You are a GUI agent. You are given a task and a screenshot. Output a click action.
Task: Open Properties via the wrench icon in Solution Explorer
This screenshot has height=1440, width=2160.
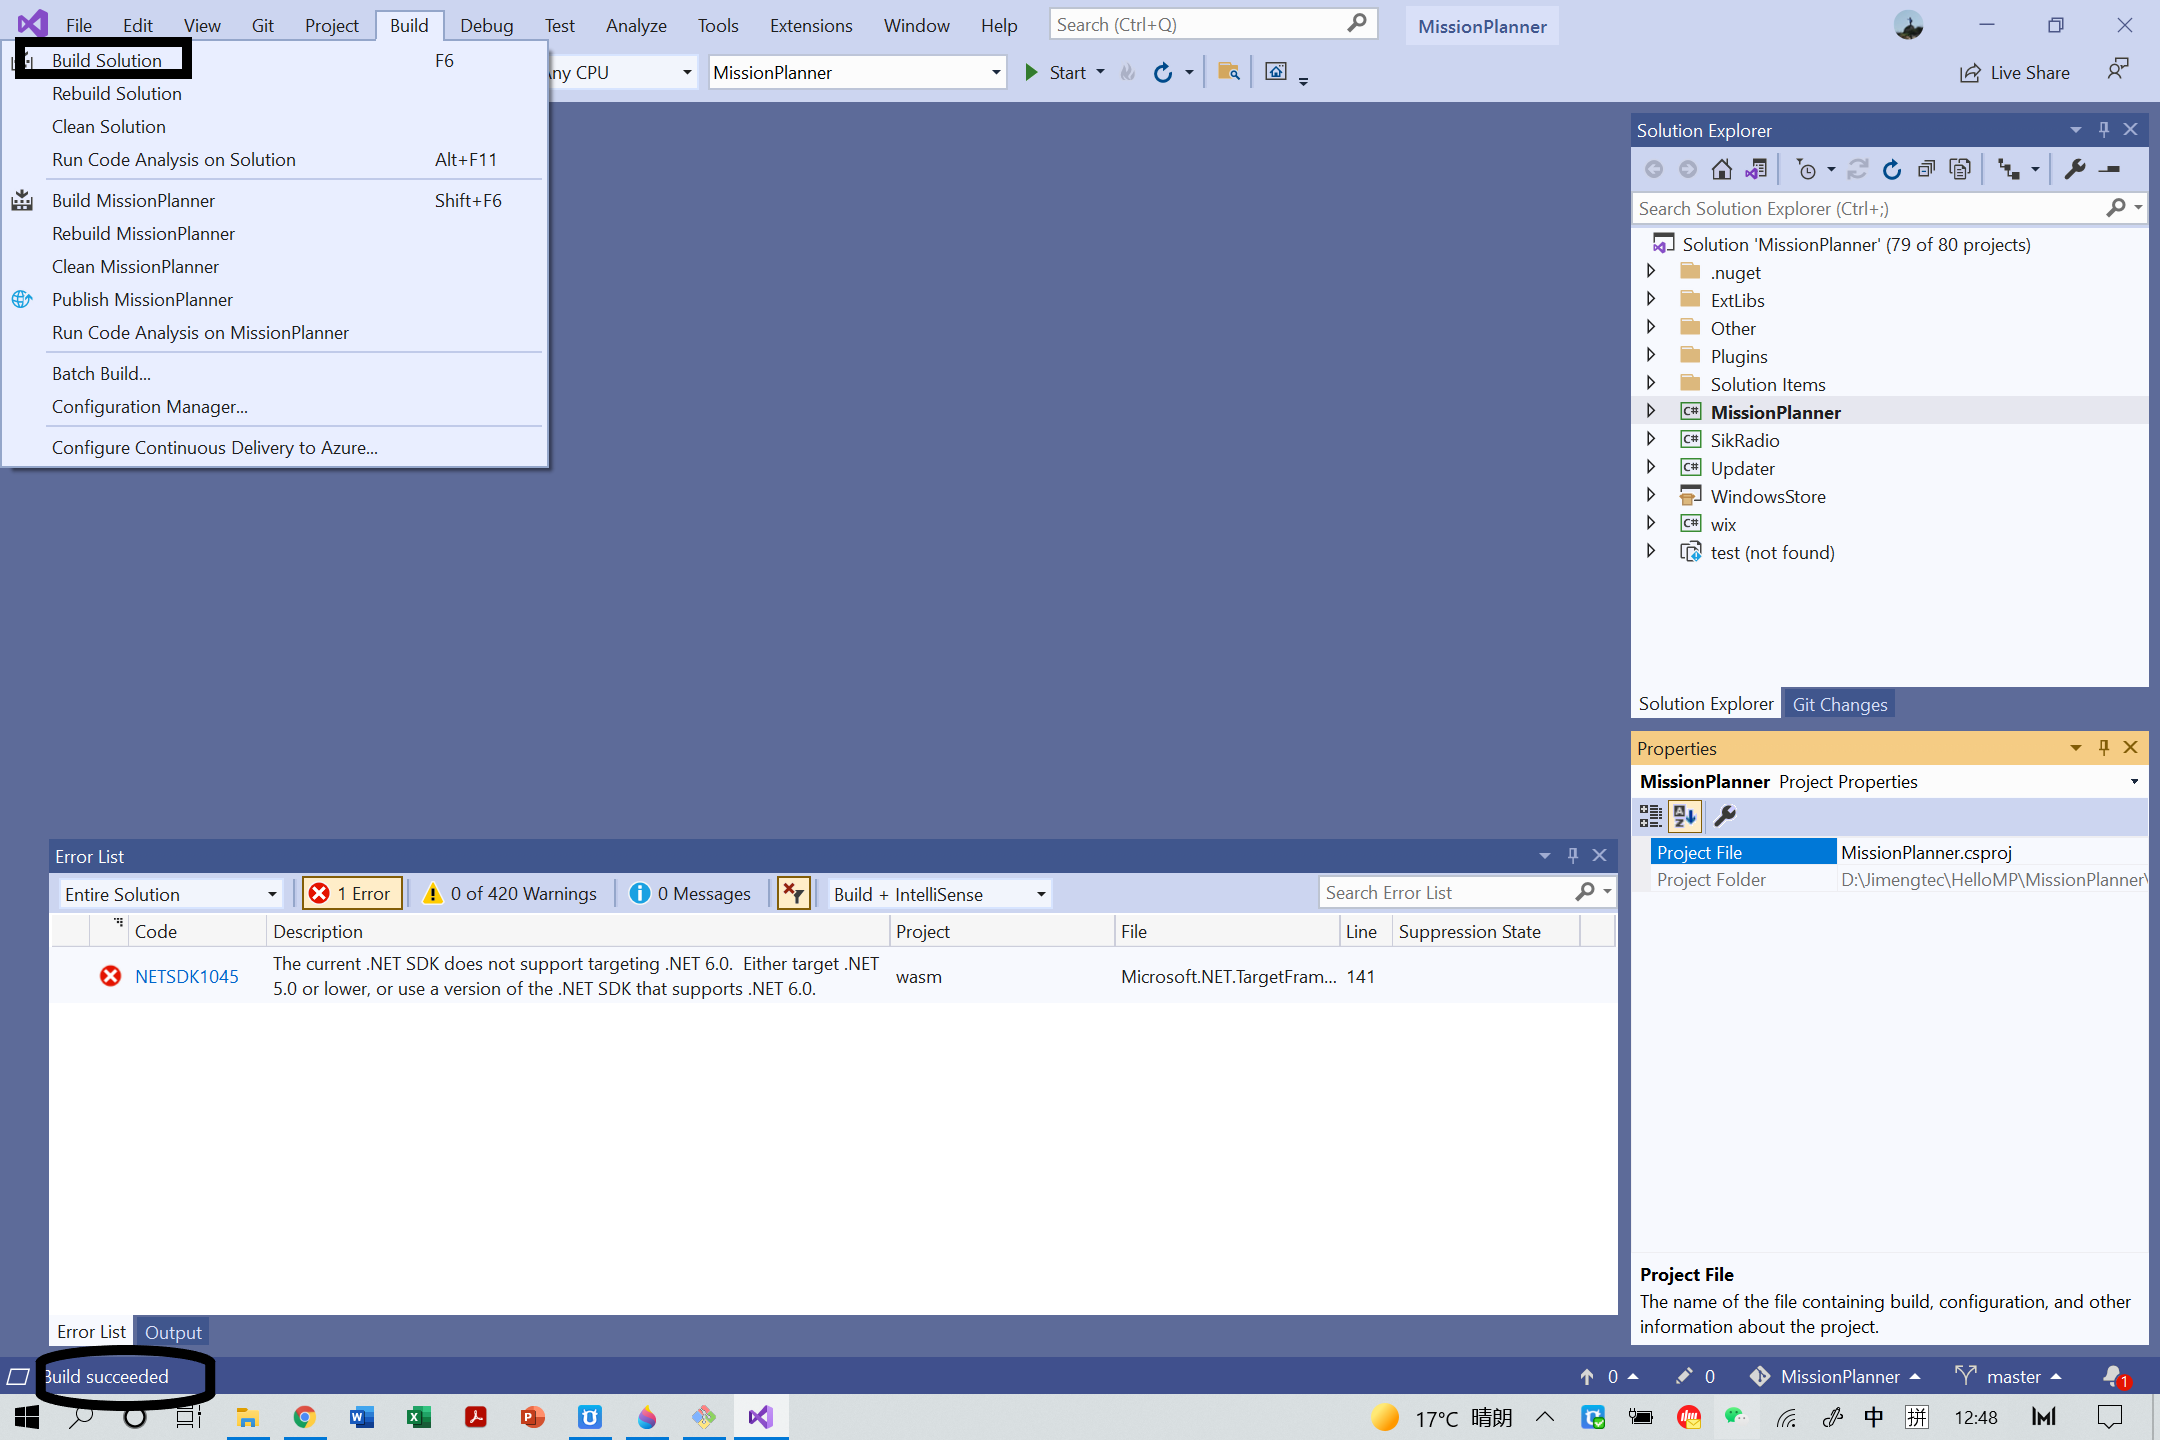[x=2075, y=170]
